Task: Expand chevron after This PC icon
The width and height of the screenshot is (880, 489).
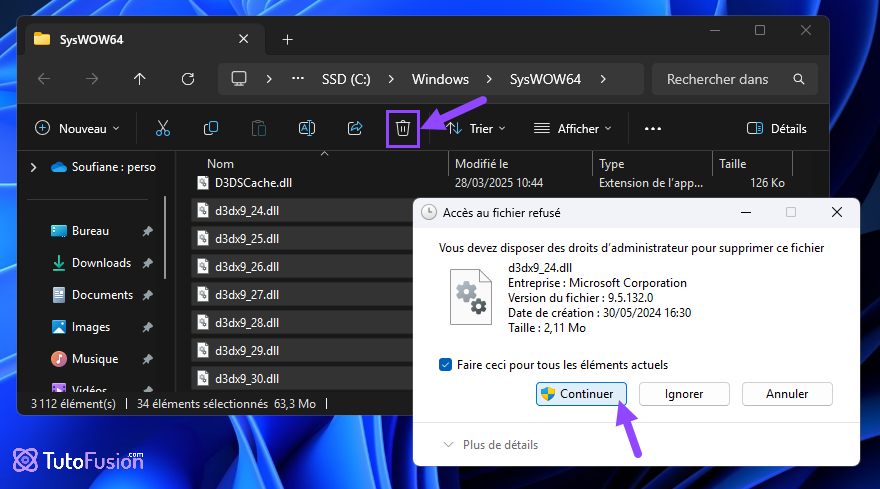Action: [x=269, y=79]
